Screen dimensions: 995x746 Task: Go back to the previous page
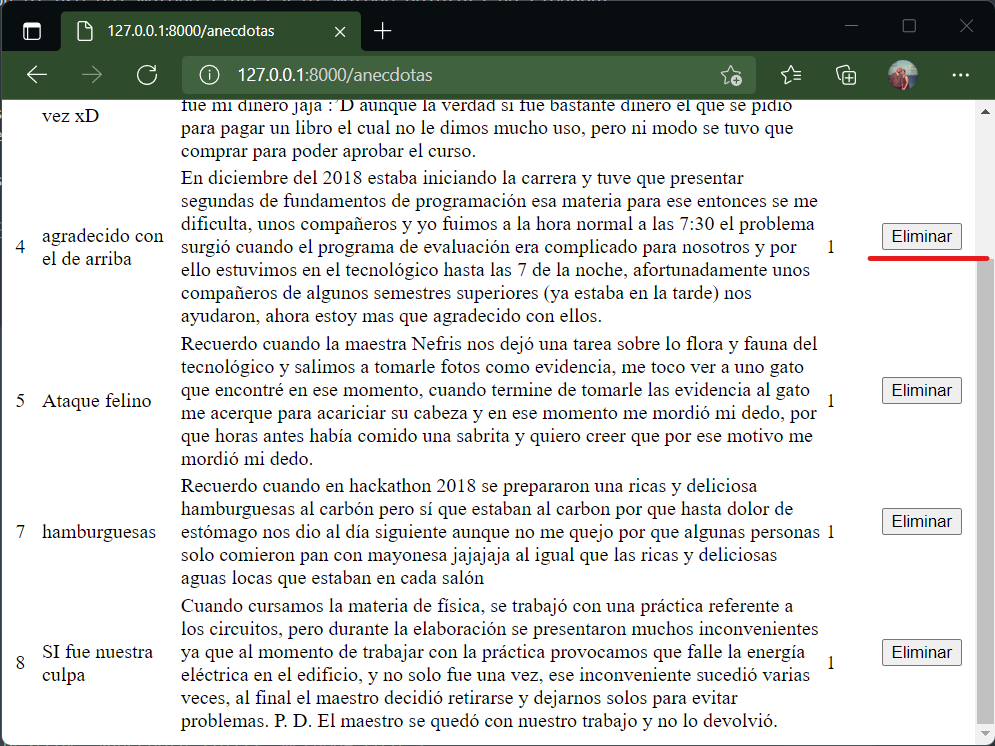point(37,75)
